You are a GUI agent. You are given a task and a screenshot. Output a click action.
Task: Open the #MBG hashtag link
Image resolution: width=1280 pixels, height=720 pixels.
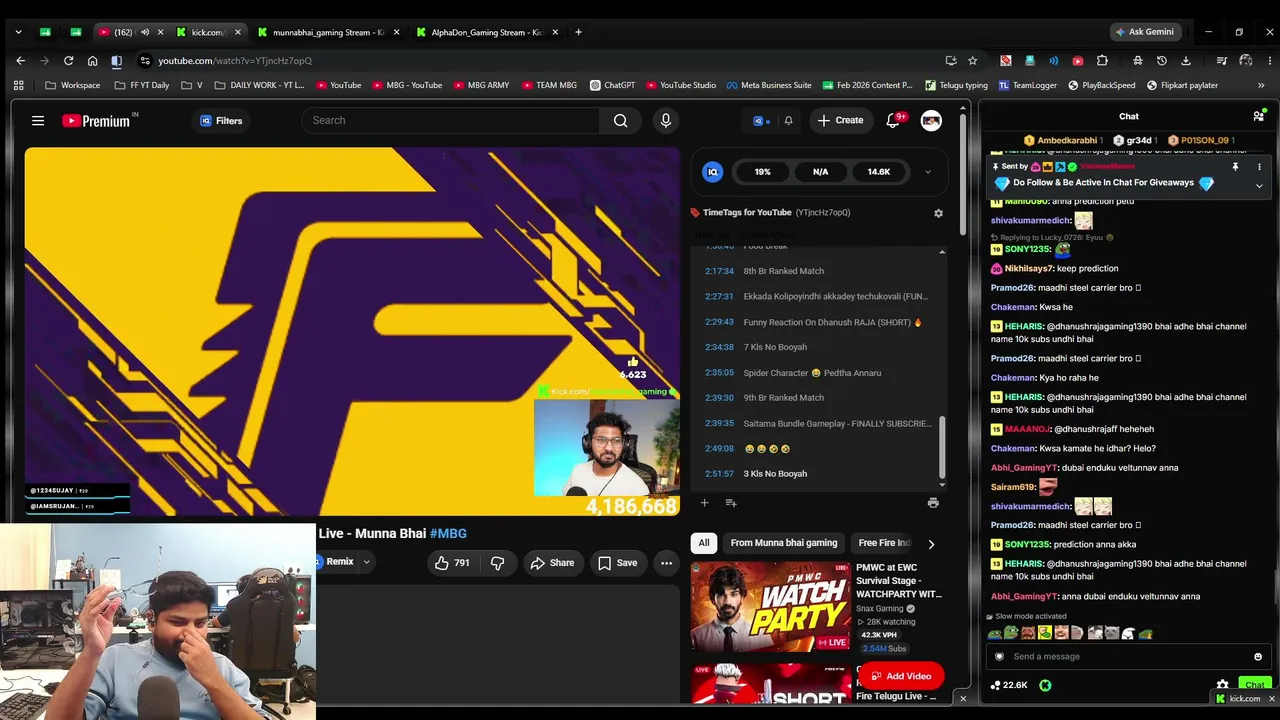pos(448,533)
